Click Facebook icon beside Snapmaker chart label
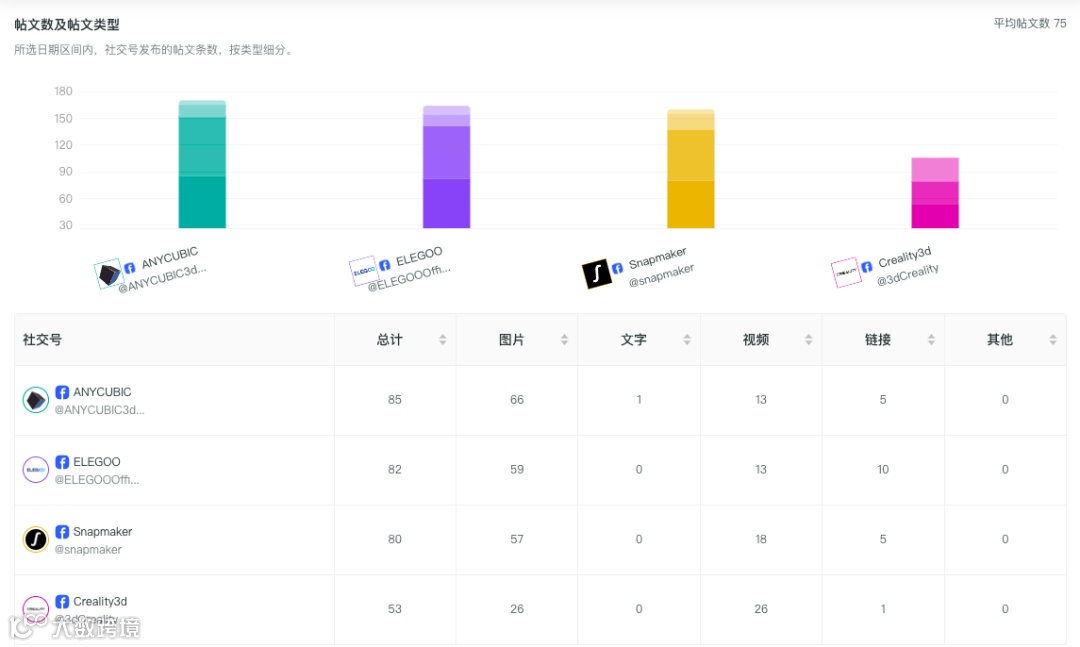Viewport: 1080px width, 647px height. (x=617, y=267)
